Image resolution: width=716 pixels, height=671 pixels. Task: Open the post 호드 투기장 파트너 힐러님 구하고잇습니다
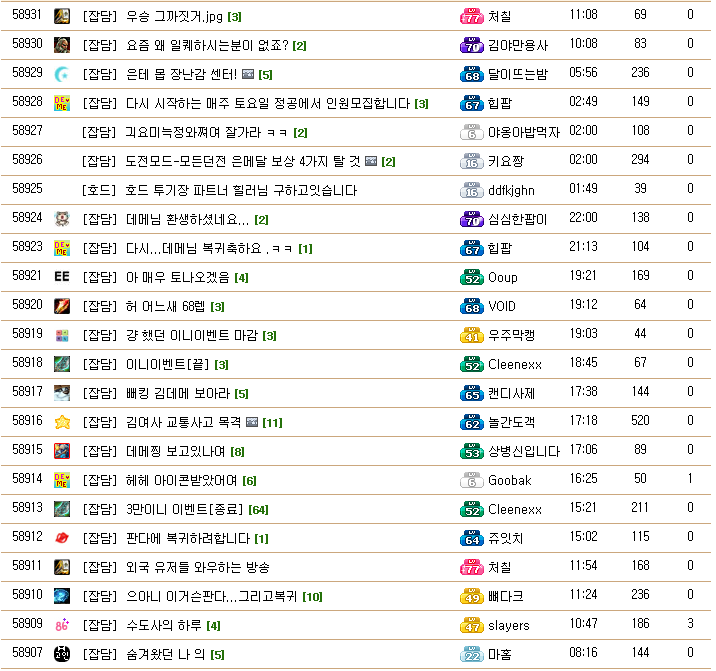241,190
